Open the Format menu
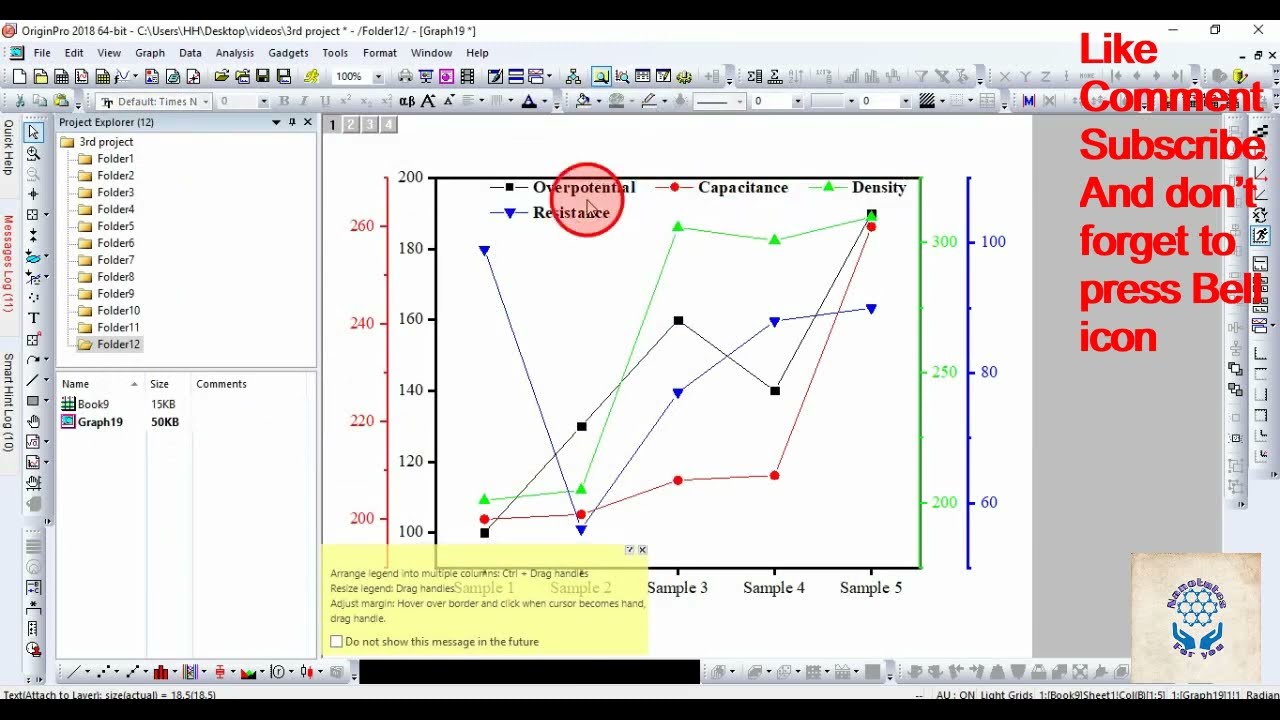 point(380,53)
